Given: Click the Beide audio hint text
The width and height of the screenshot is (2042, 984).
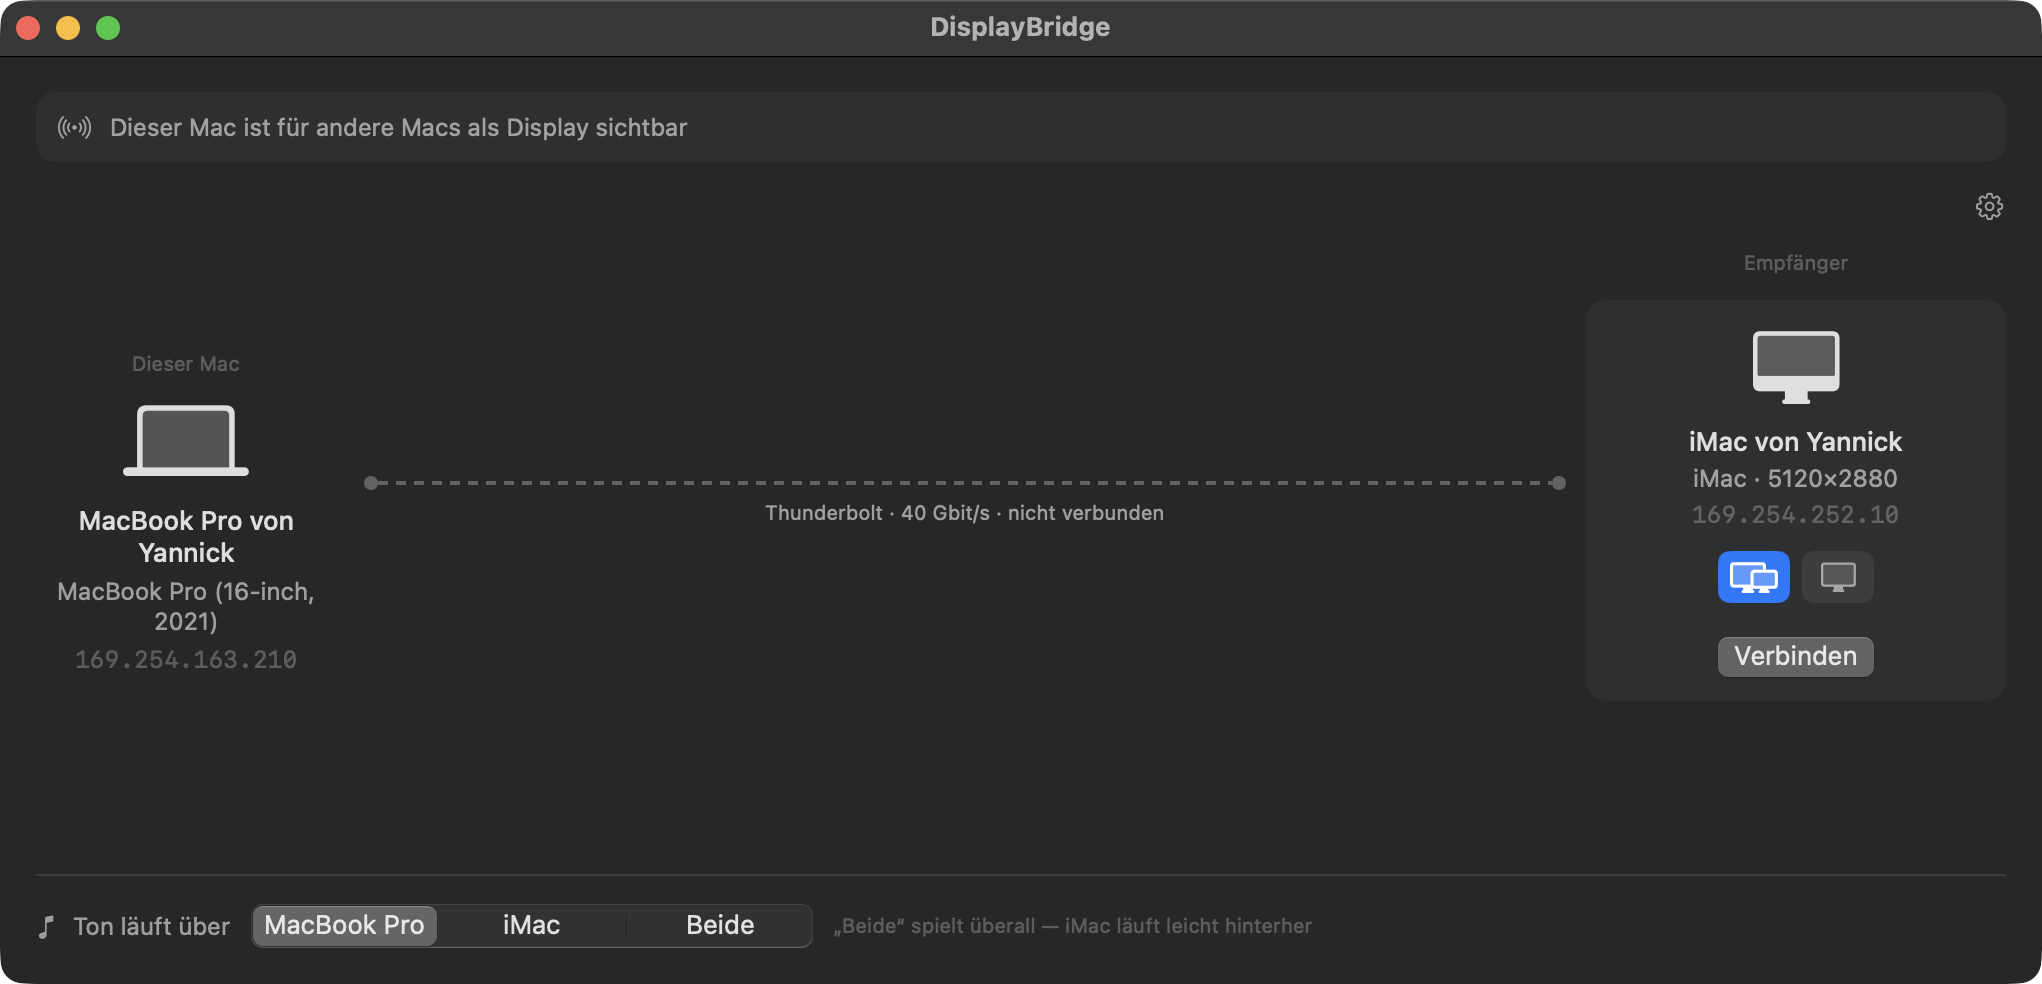Looking at the screenshot, I should (1072, 926).
